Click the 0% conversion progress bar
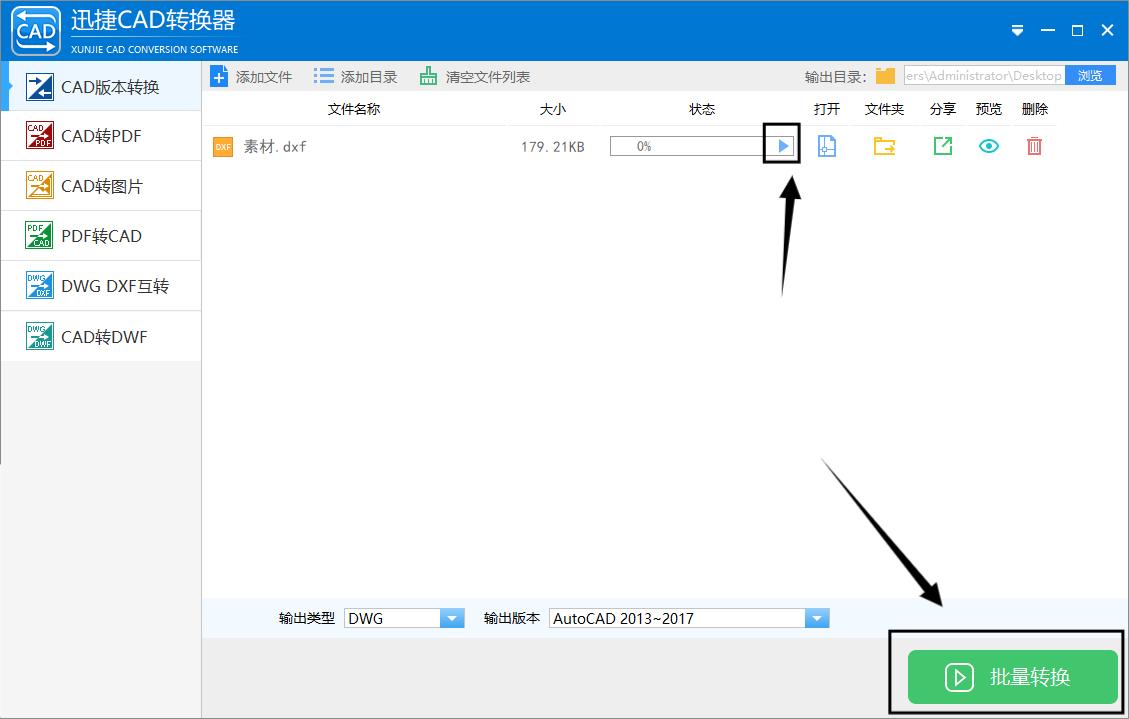The width and height of the screenshot is (1129, 719). pos(690,145)
